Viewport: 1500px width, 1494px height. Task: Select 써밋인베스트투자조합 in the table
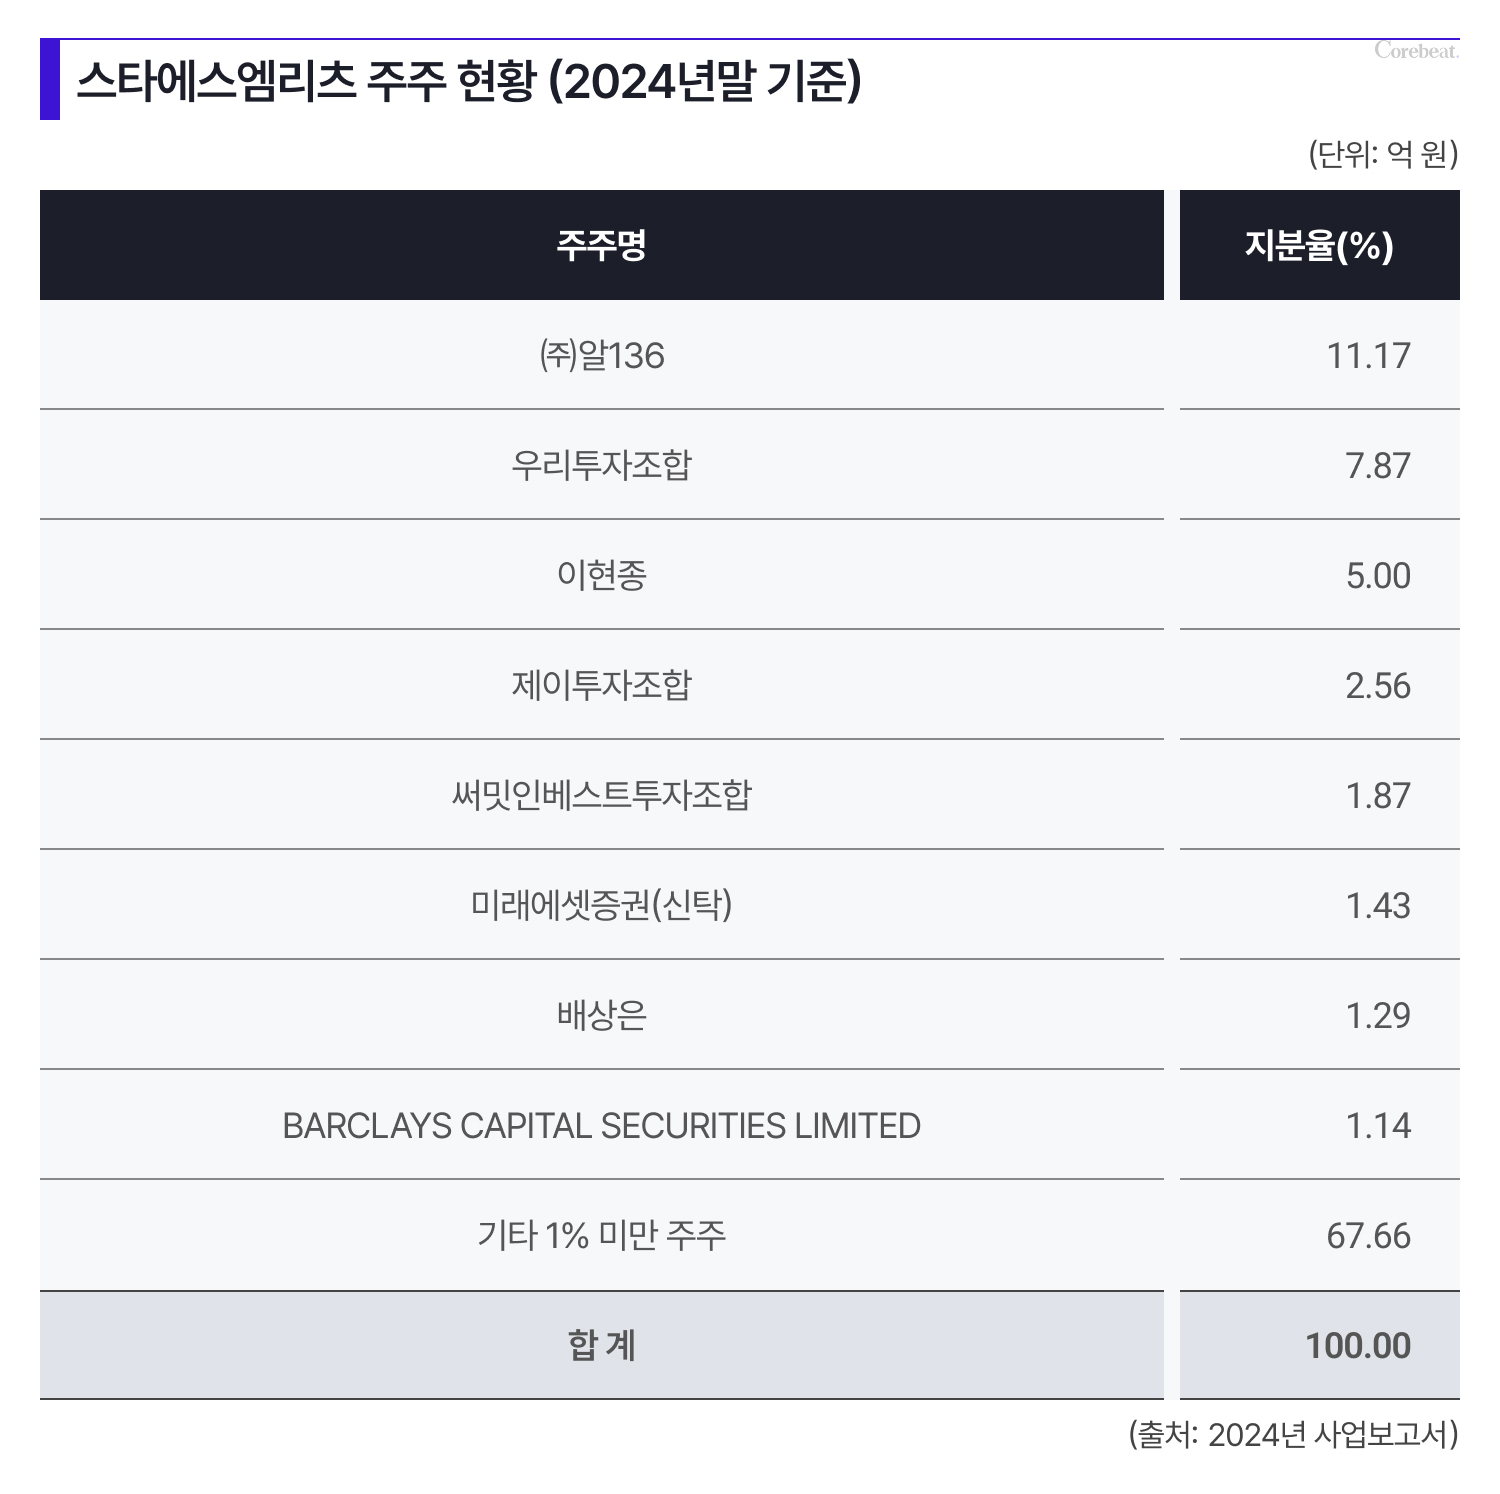602,795
